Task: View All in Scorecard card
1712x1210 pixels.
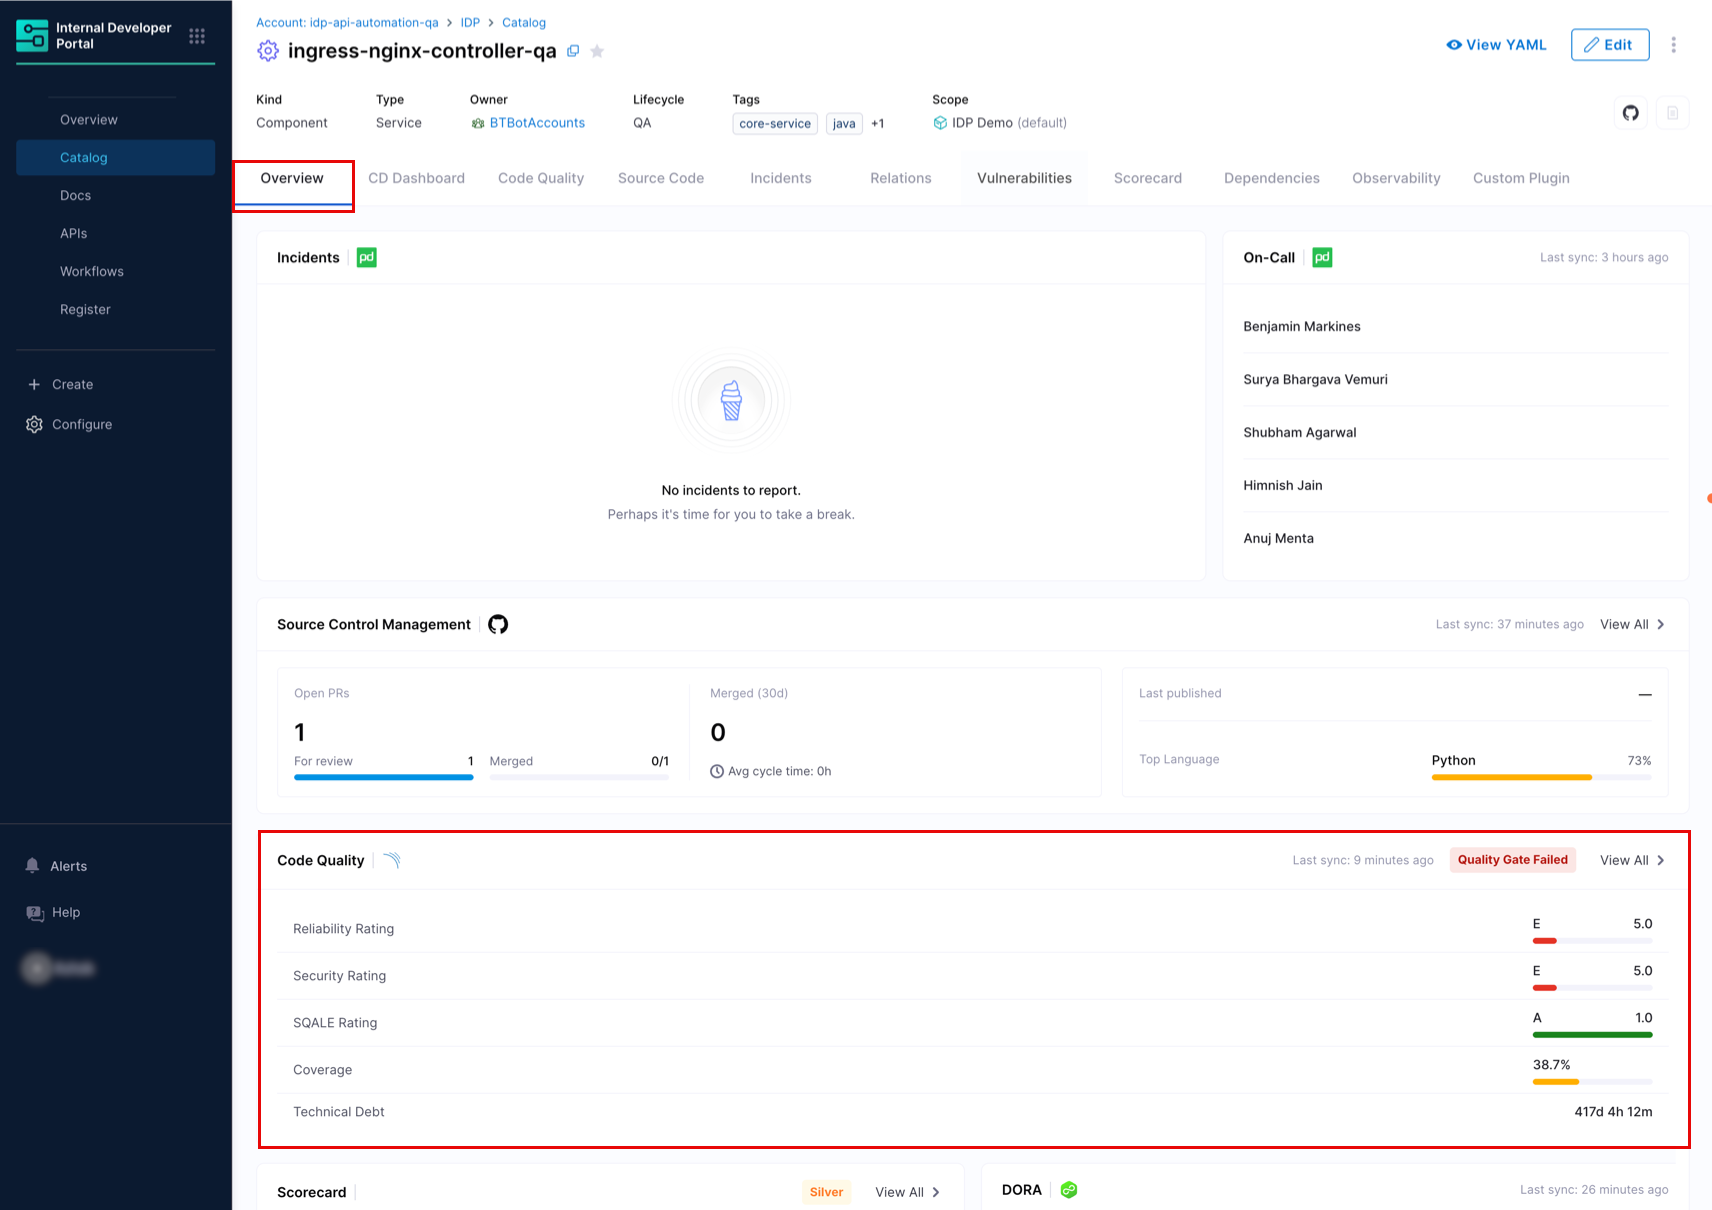Action: [907, 1192]
